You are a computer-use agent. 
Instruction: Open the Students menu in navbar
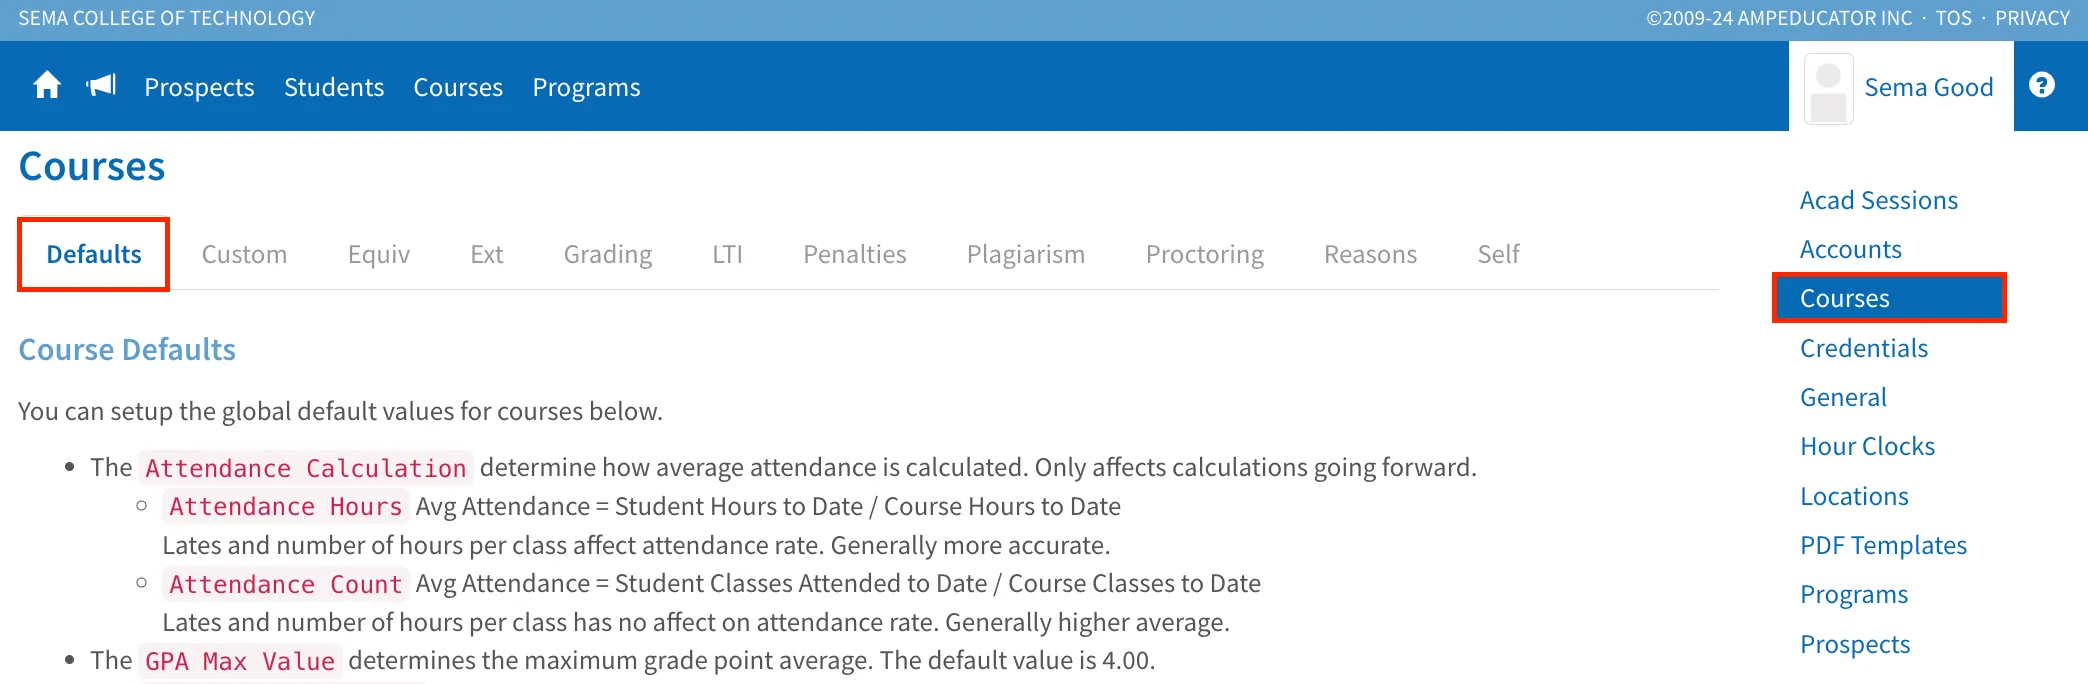[334, 88]
